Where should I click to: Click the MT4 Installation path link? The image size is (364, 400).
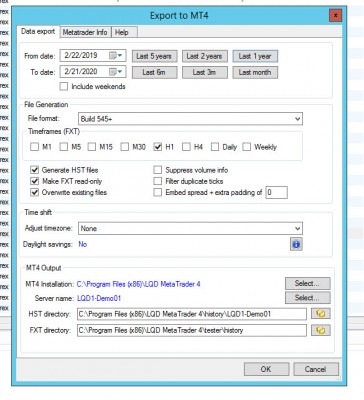(x=138, y=284)
